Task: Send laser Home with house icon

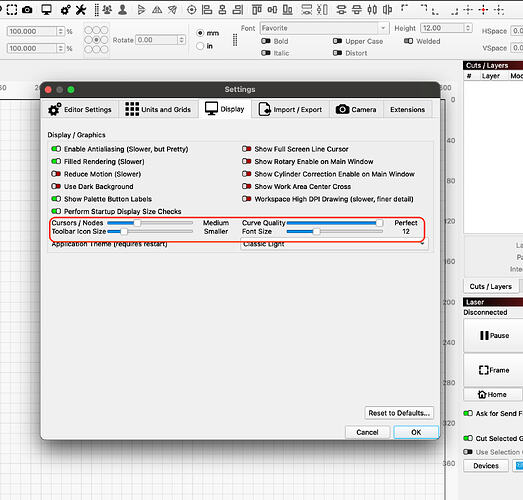Action: point(492,395)
